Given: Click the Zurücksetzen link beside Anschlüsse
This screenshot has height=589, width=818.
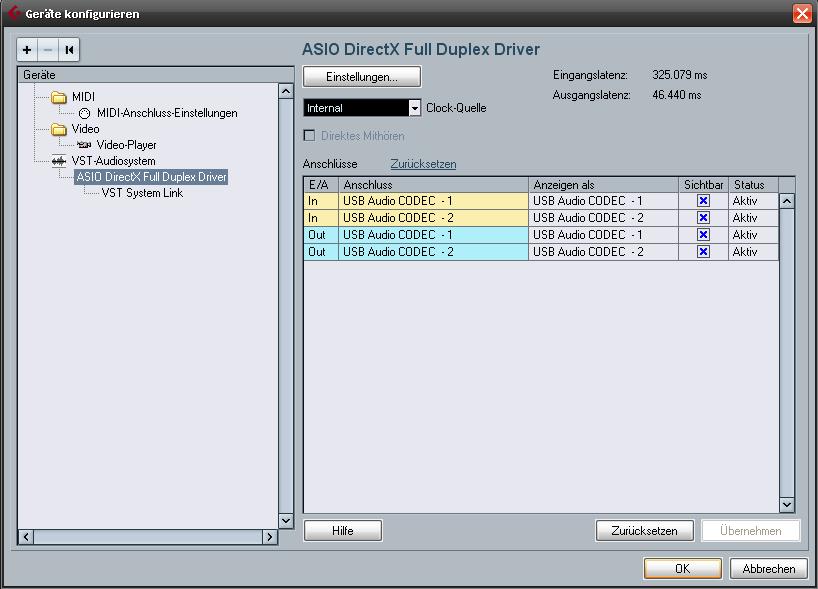Looking at the screenshot, I should (x=423, y=164).
